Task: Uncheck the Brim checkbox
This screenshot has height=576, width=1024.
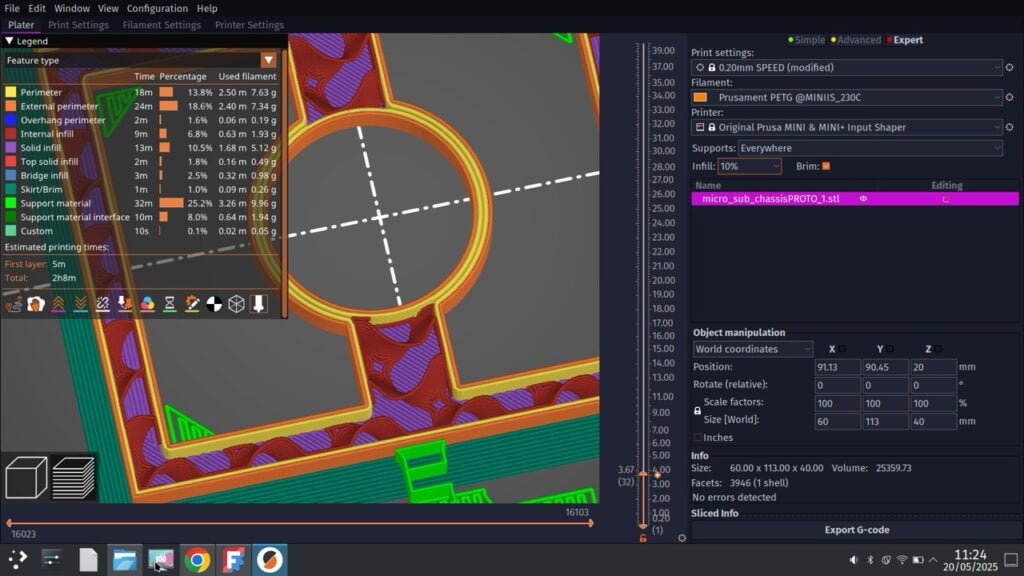Action: click(x=826, y=166)
